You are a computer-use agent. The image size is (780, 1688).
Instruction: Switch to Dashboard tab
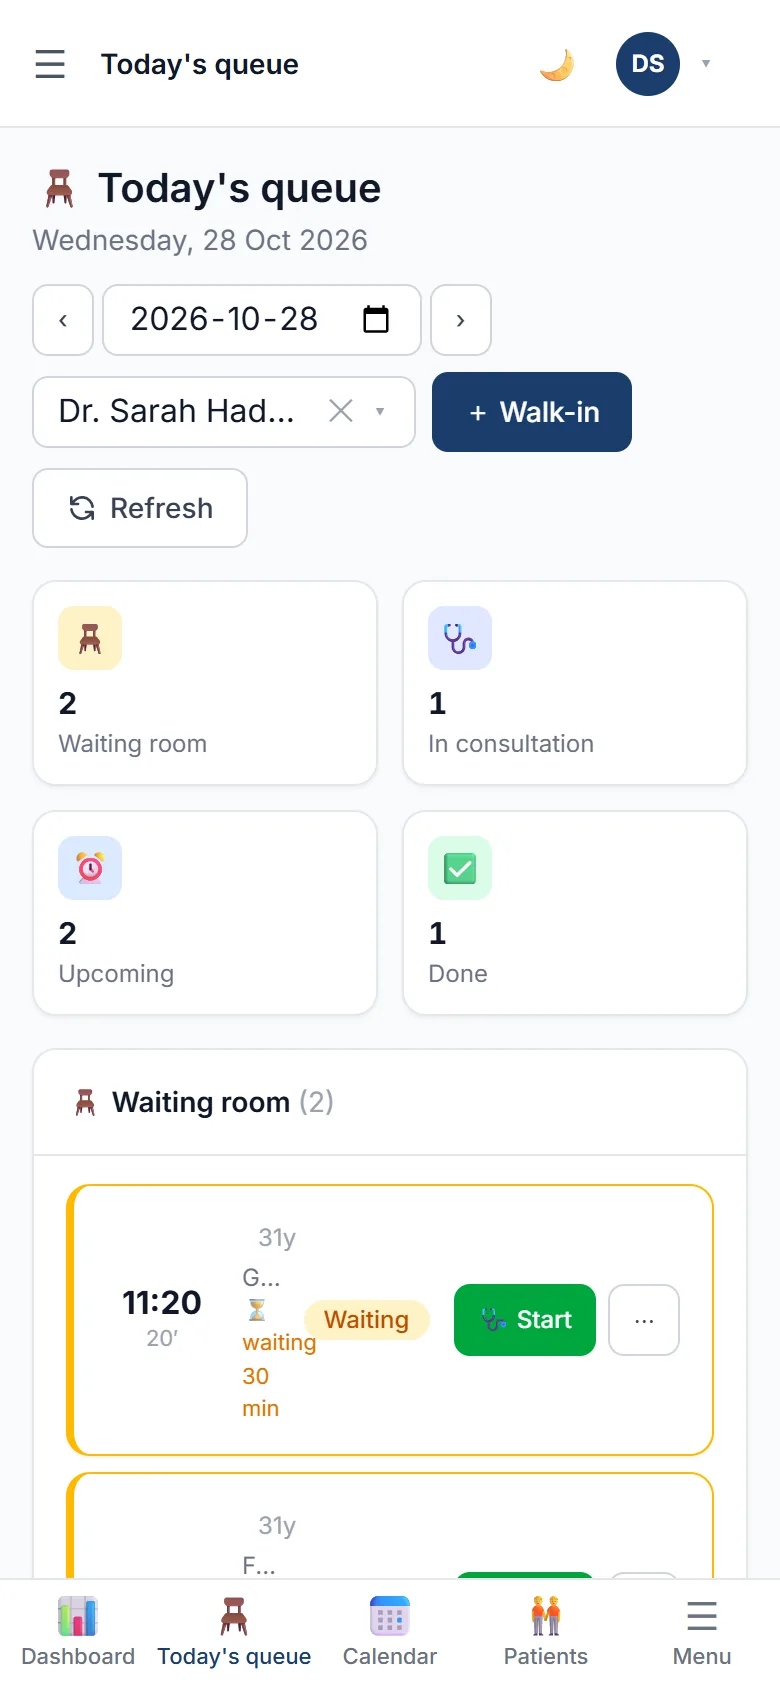tap(78, 1633)
